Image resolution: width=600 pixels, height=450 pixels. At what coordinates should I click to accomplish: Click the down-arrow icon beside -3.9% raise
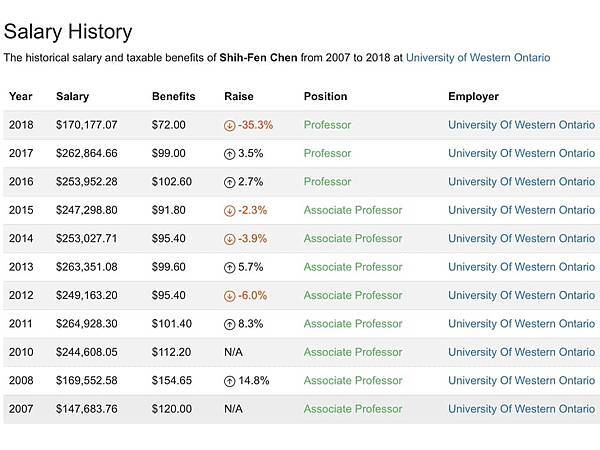click(x=230, y=239)
